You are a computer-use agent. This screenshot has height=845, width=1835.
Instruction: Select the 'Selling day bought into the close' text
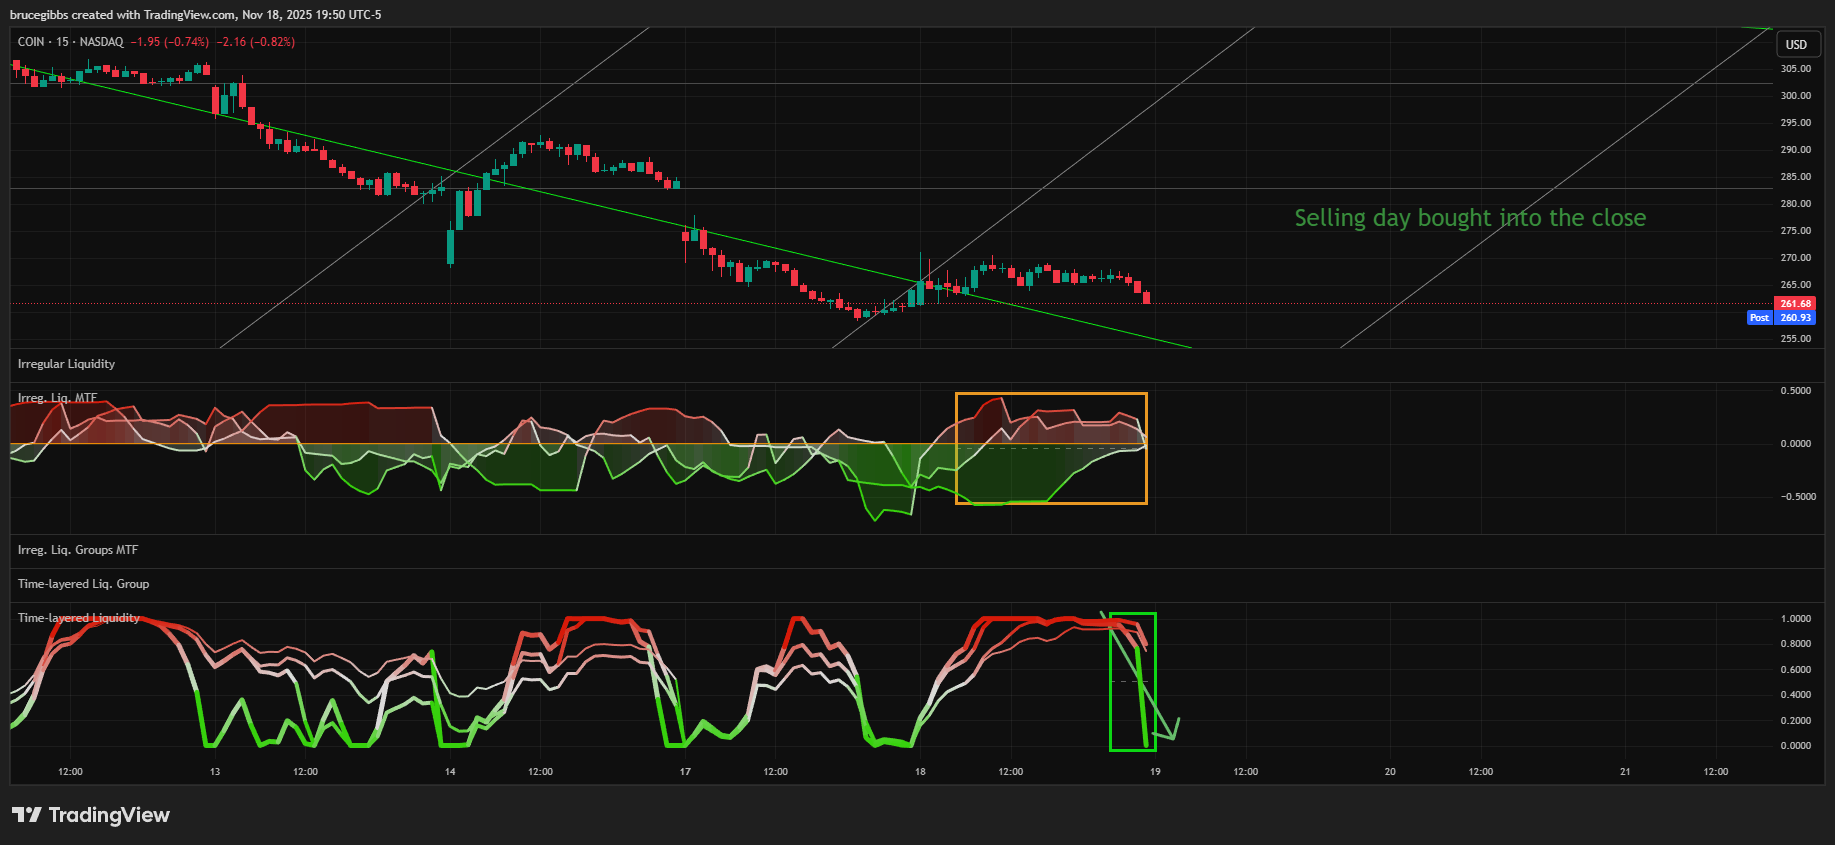click(1469, 218)
